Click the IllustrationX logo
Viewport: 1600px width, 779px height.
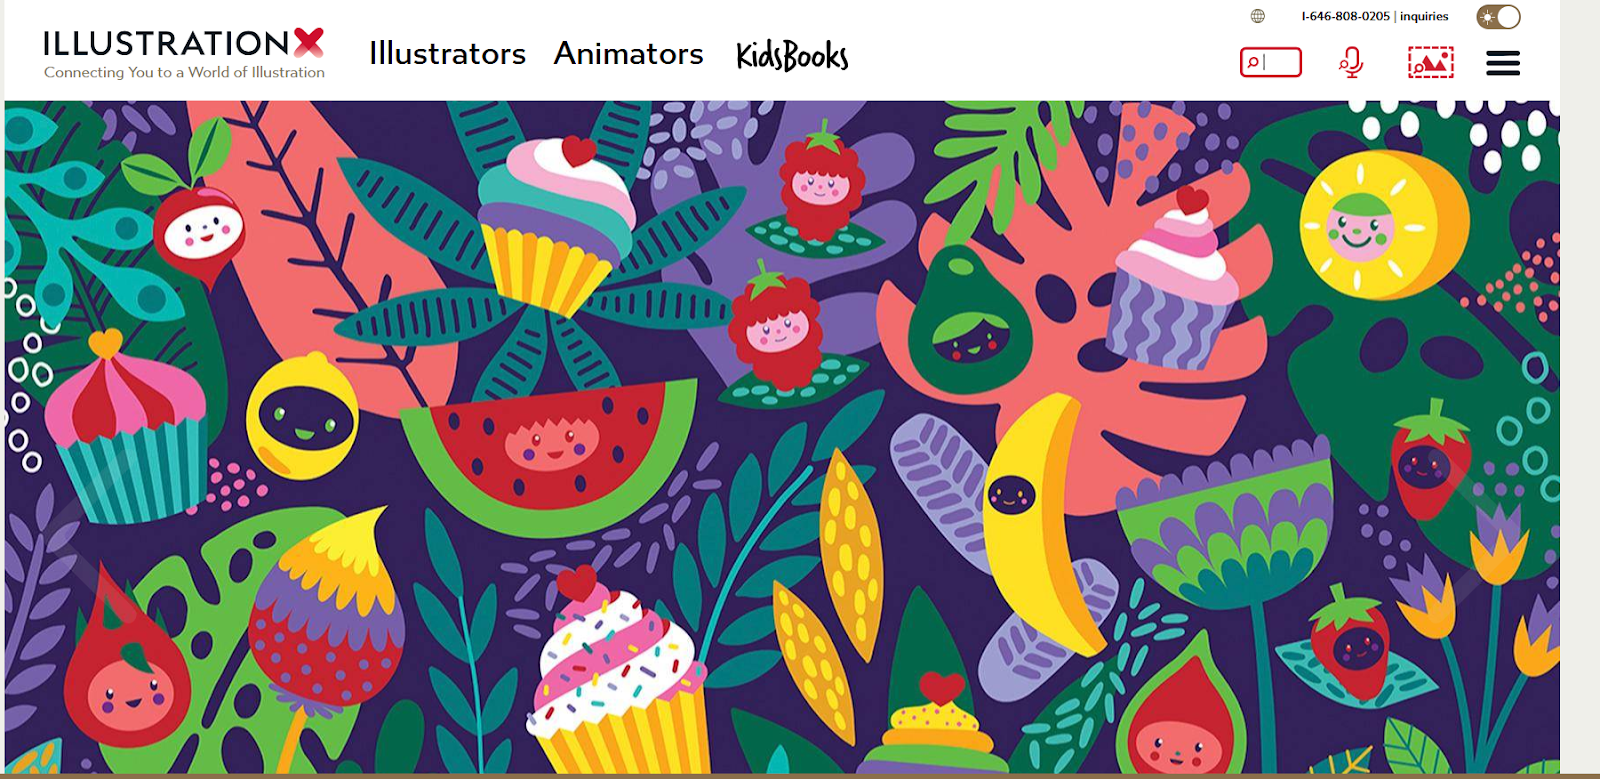click(x=183, y=43)
